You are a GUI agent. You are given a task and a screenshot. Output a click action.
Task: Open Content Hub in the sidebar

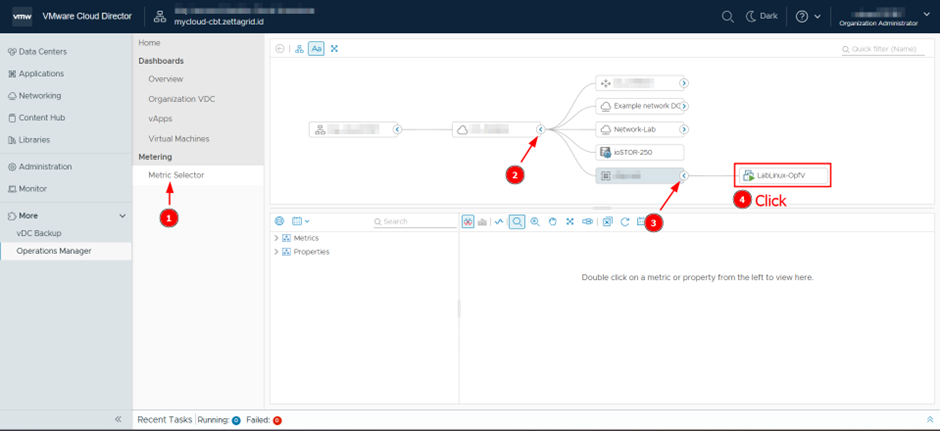pos(36,118)
